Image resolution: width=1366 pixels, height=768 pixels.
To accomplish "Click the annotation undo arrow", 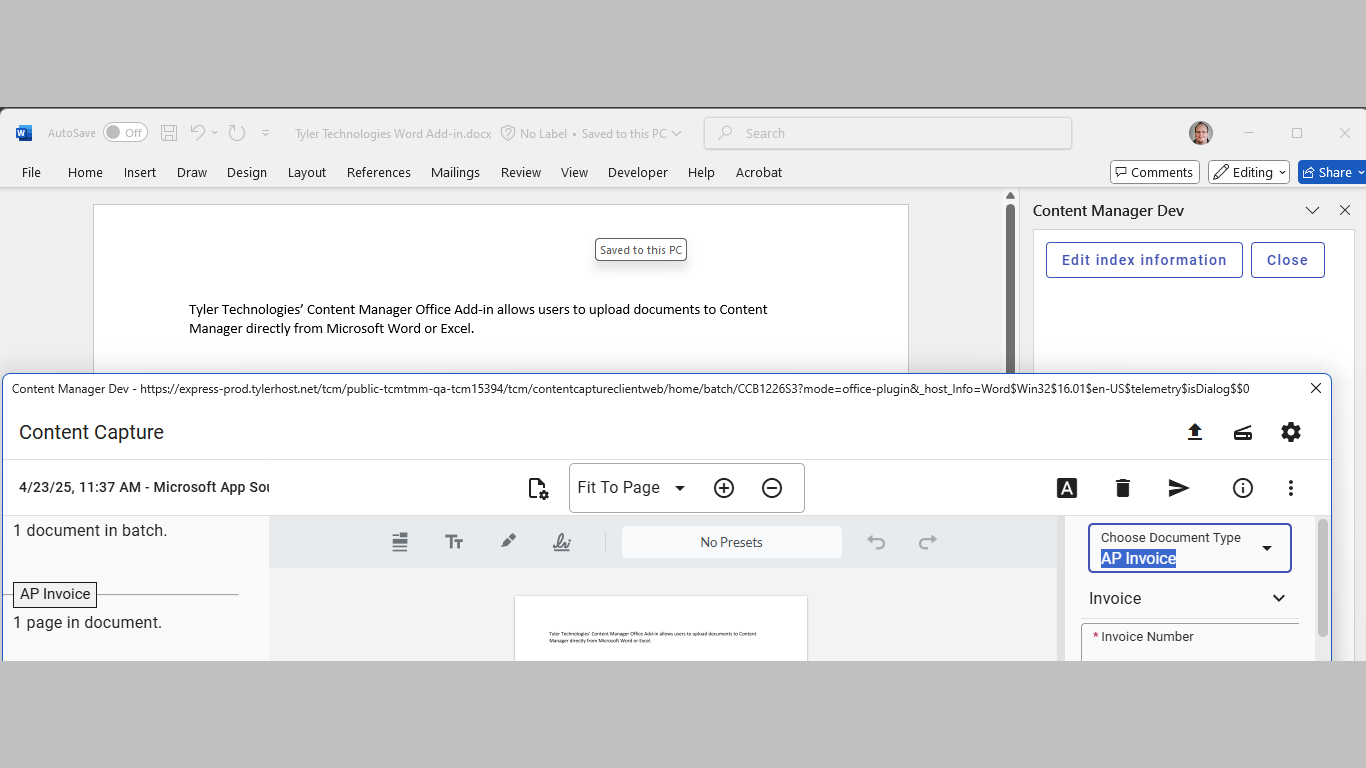I will (x=876, y=542).
